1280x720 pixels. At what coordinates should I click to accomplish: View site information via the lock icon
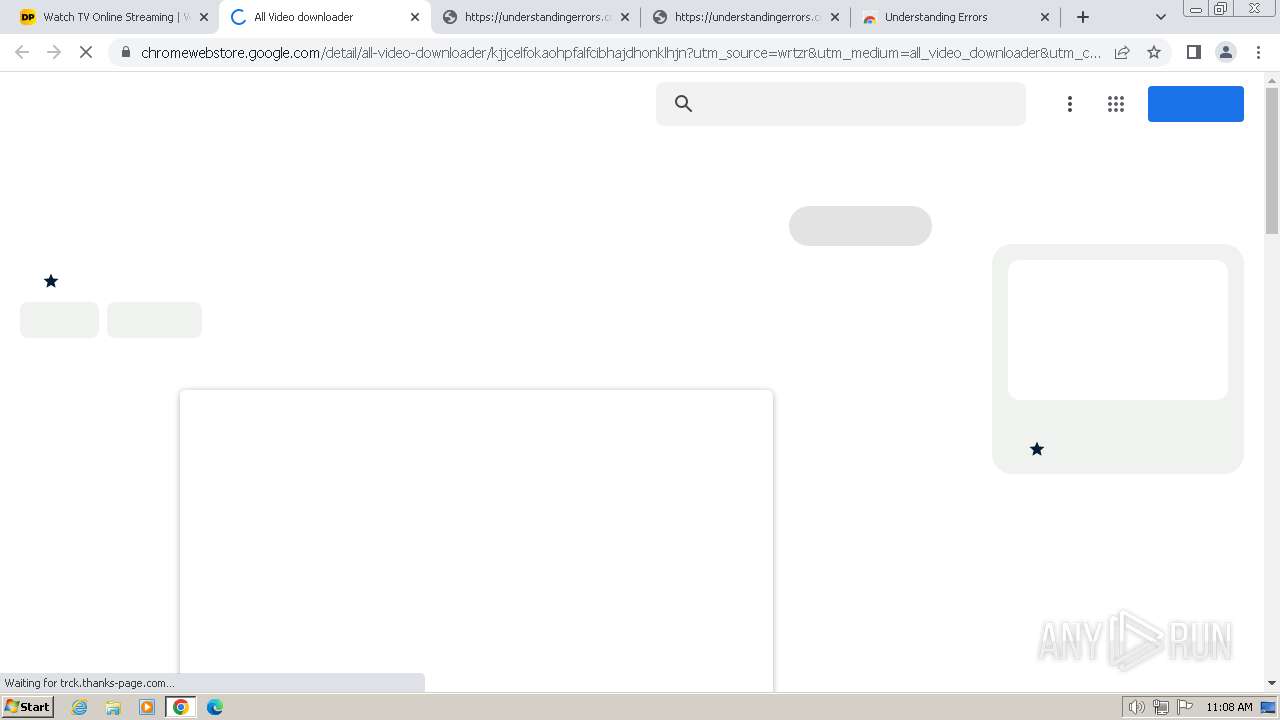coord(126,52)
